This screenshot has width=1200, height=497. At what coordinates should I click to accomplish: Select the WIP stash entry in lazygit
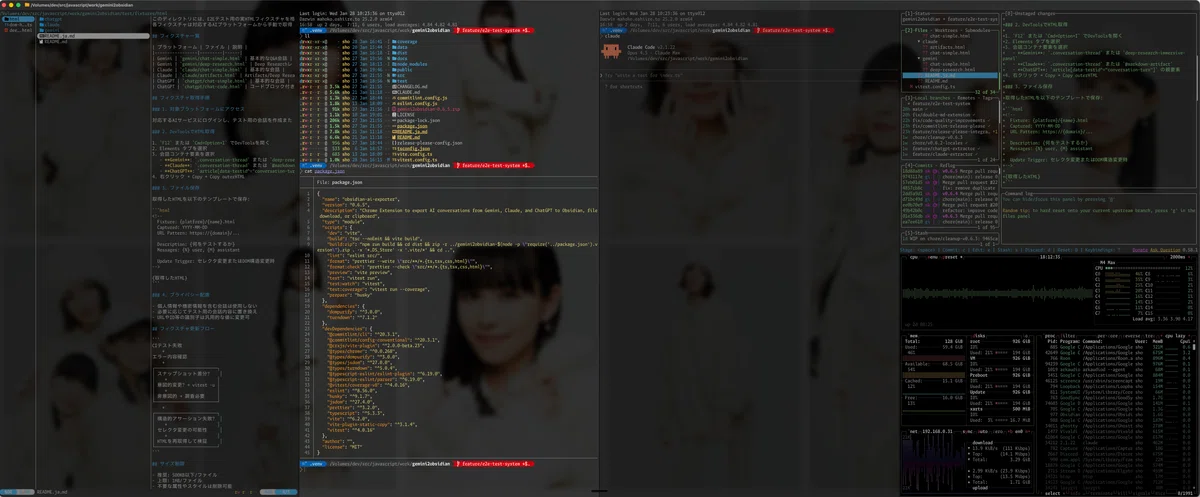pos(950,239)
